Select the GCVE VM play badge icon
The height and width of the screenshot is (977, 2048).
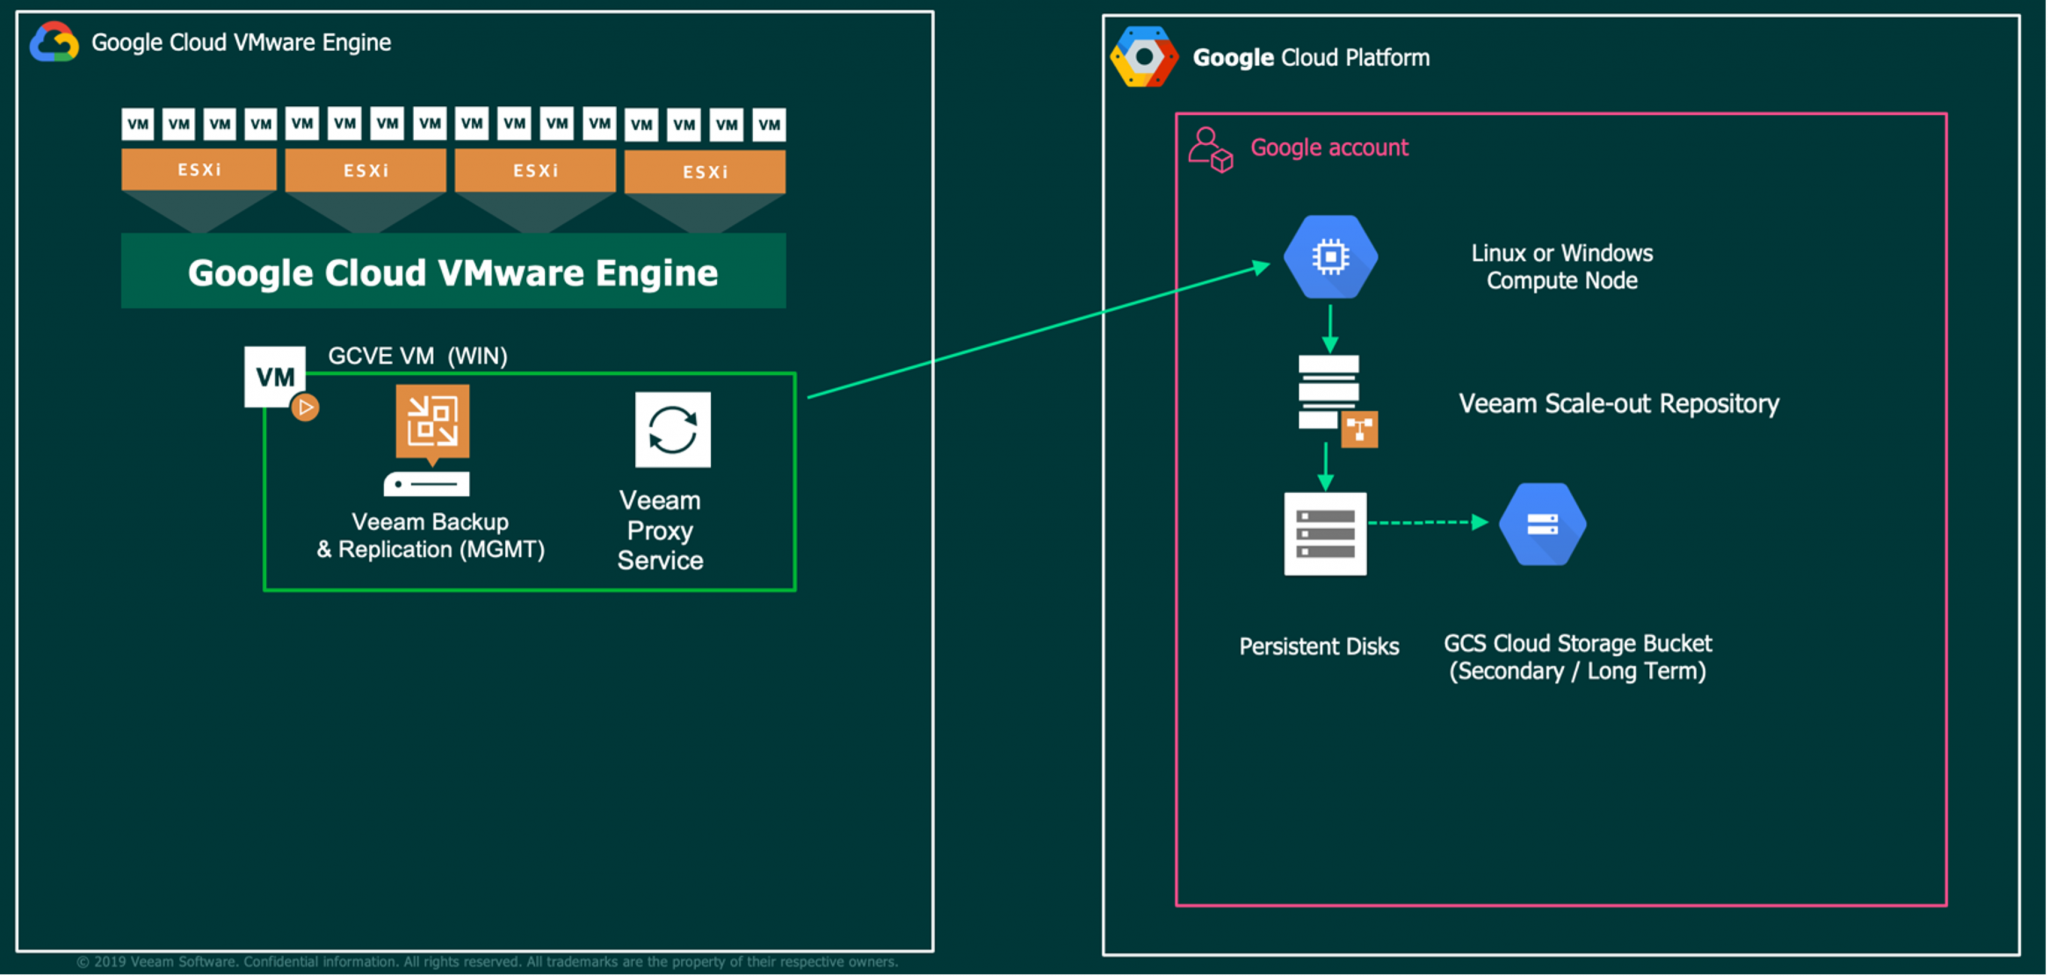(306, 407)
